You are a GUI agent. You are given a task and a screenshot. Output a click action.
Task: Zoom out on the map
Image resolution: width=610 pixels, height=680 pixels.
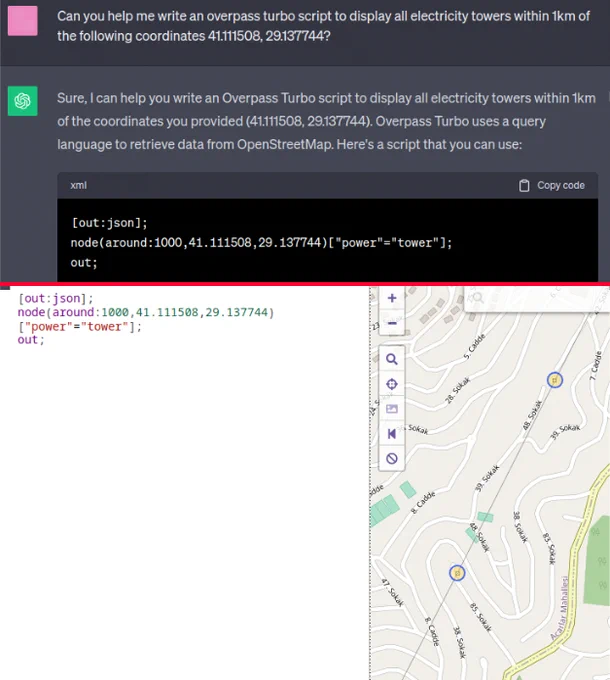point(392,323)
